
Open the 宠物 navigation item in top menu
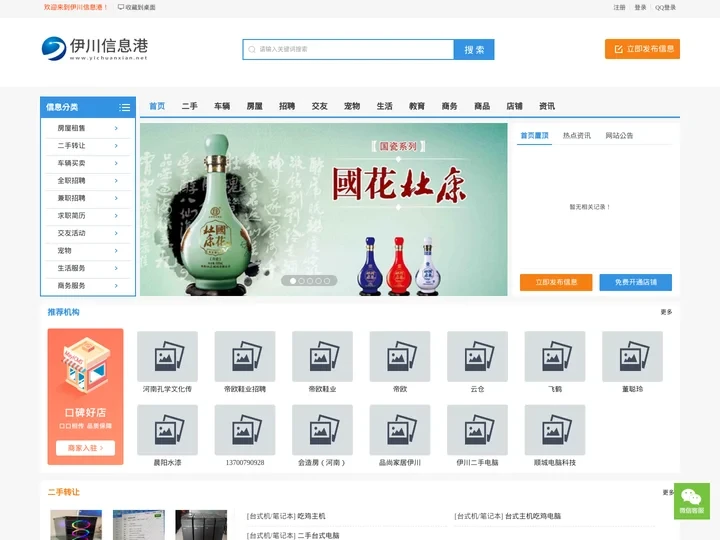click(x=352, y=106)
